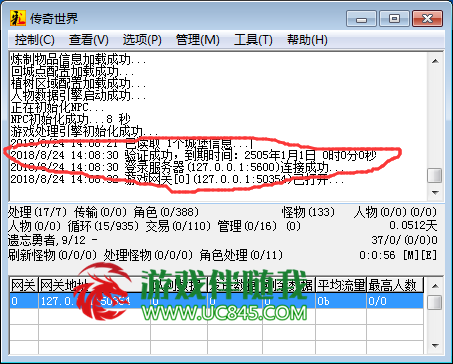
Task: Open the 帮助(H) menu
Action: click(307, 40)
